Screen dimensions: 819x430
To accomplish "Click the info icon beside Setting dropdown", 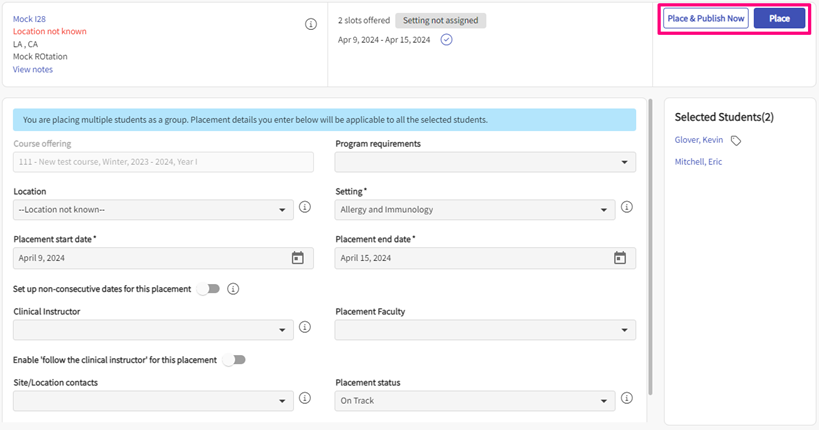I will pyautogui.click(x=627, y=208).
